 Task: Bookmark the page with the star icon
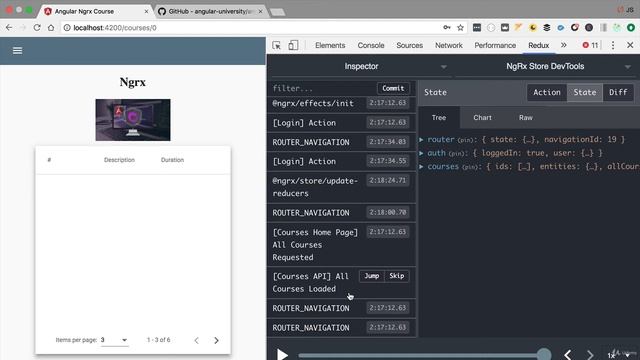coord(460,28)
